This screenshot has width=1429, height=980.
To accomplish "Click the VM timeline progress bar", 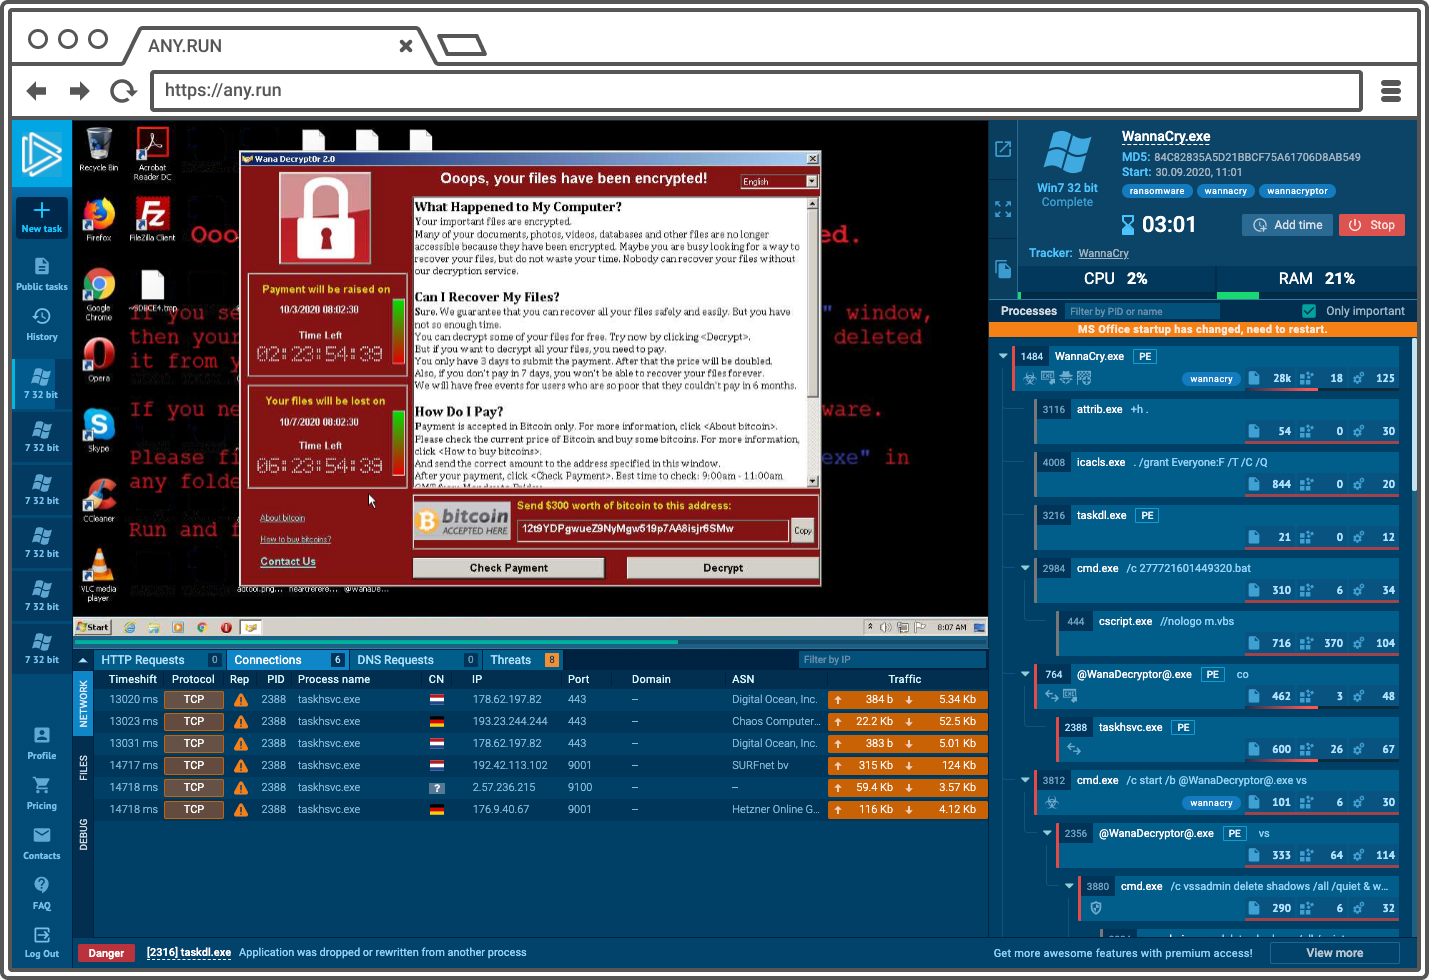I will click(530, 642).
